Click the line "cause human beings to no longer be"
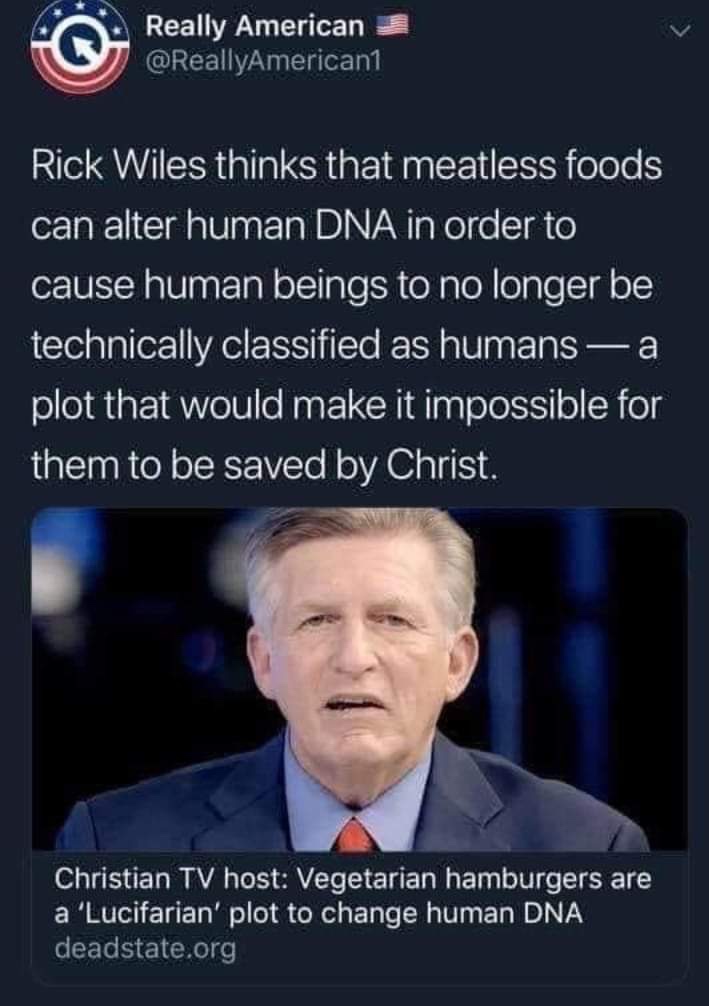709x1006 pixels. pos(342,286)
